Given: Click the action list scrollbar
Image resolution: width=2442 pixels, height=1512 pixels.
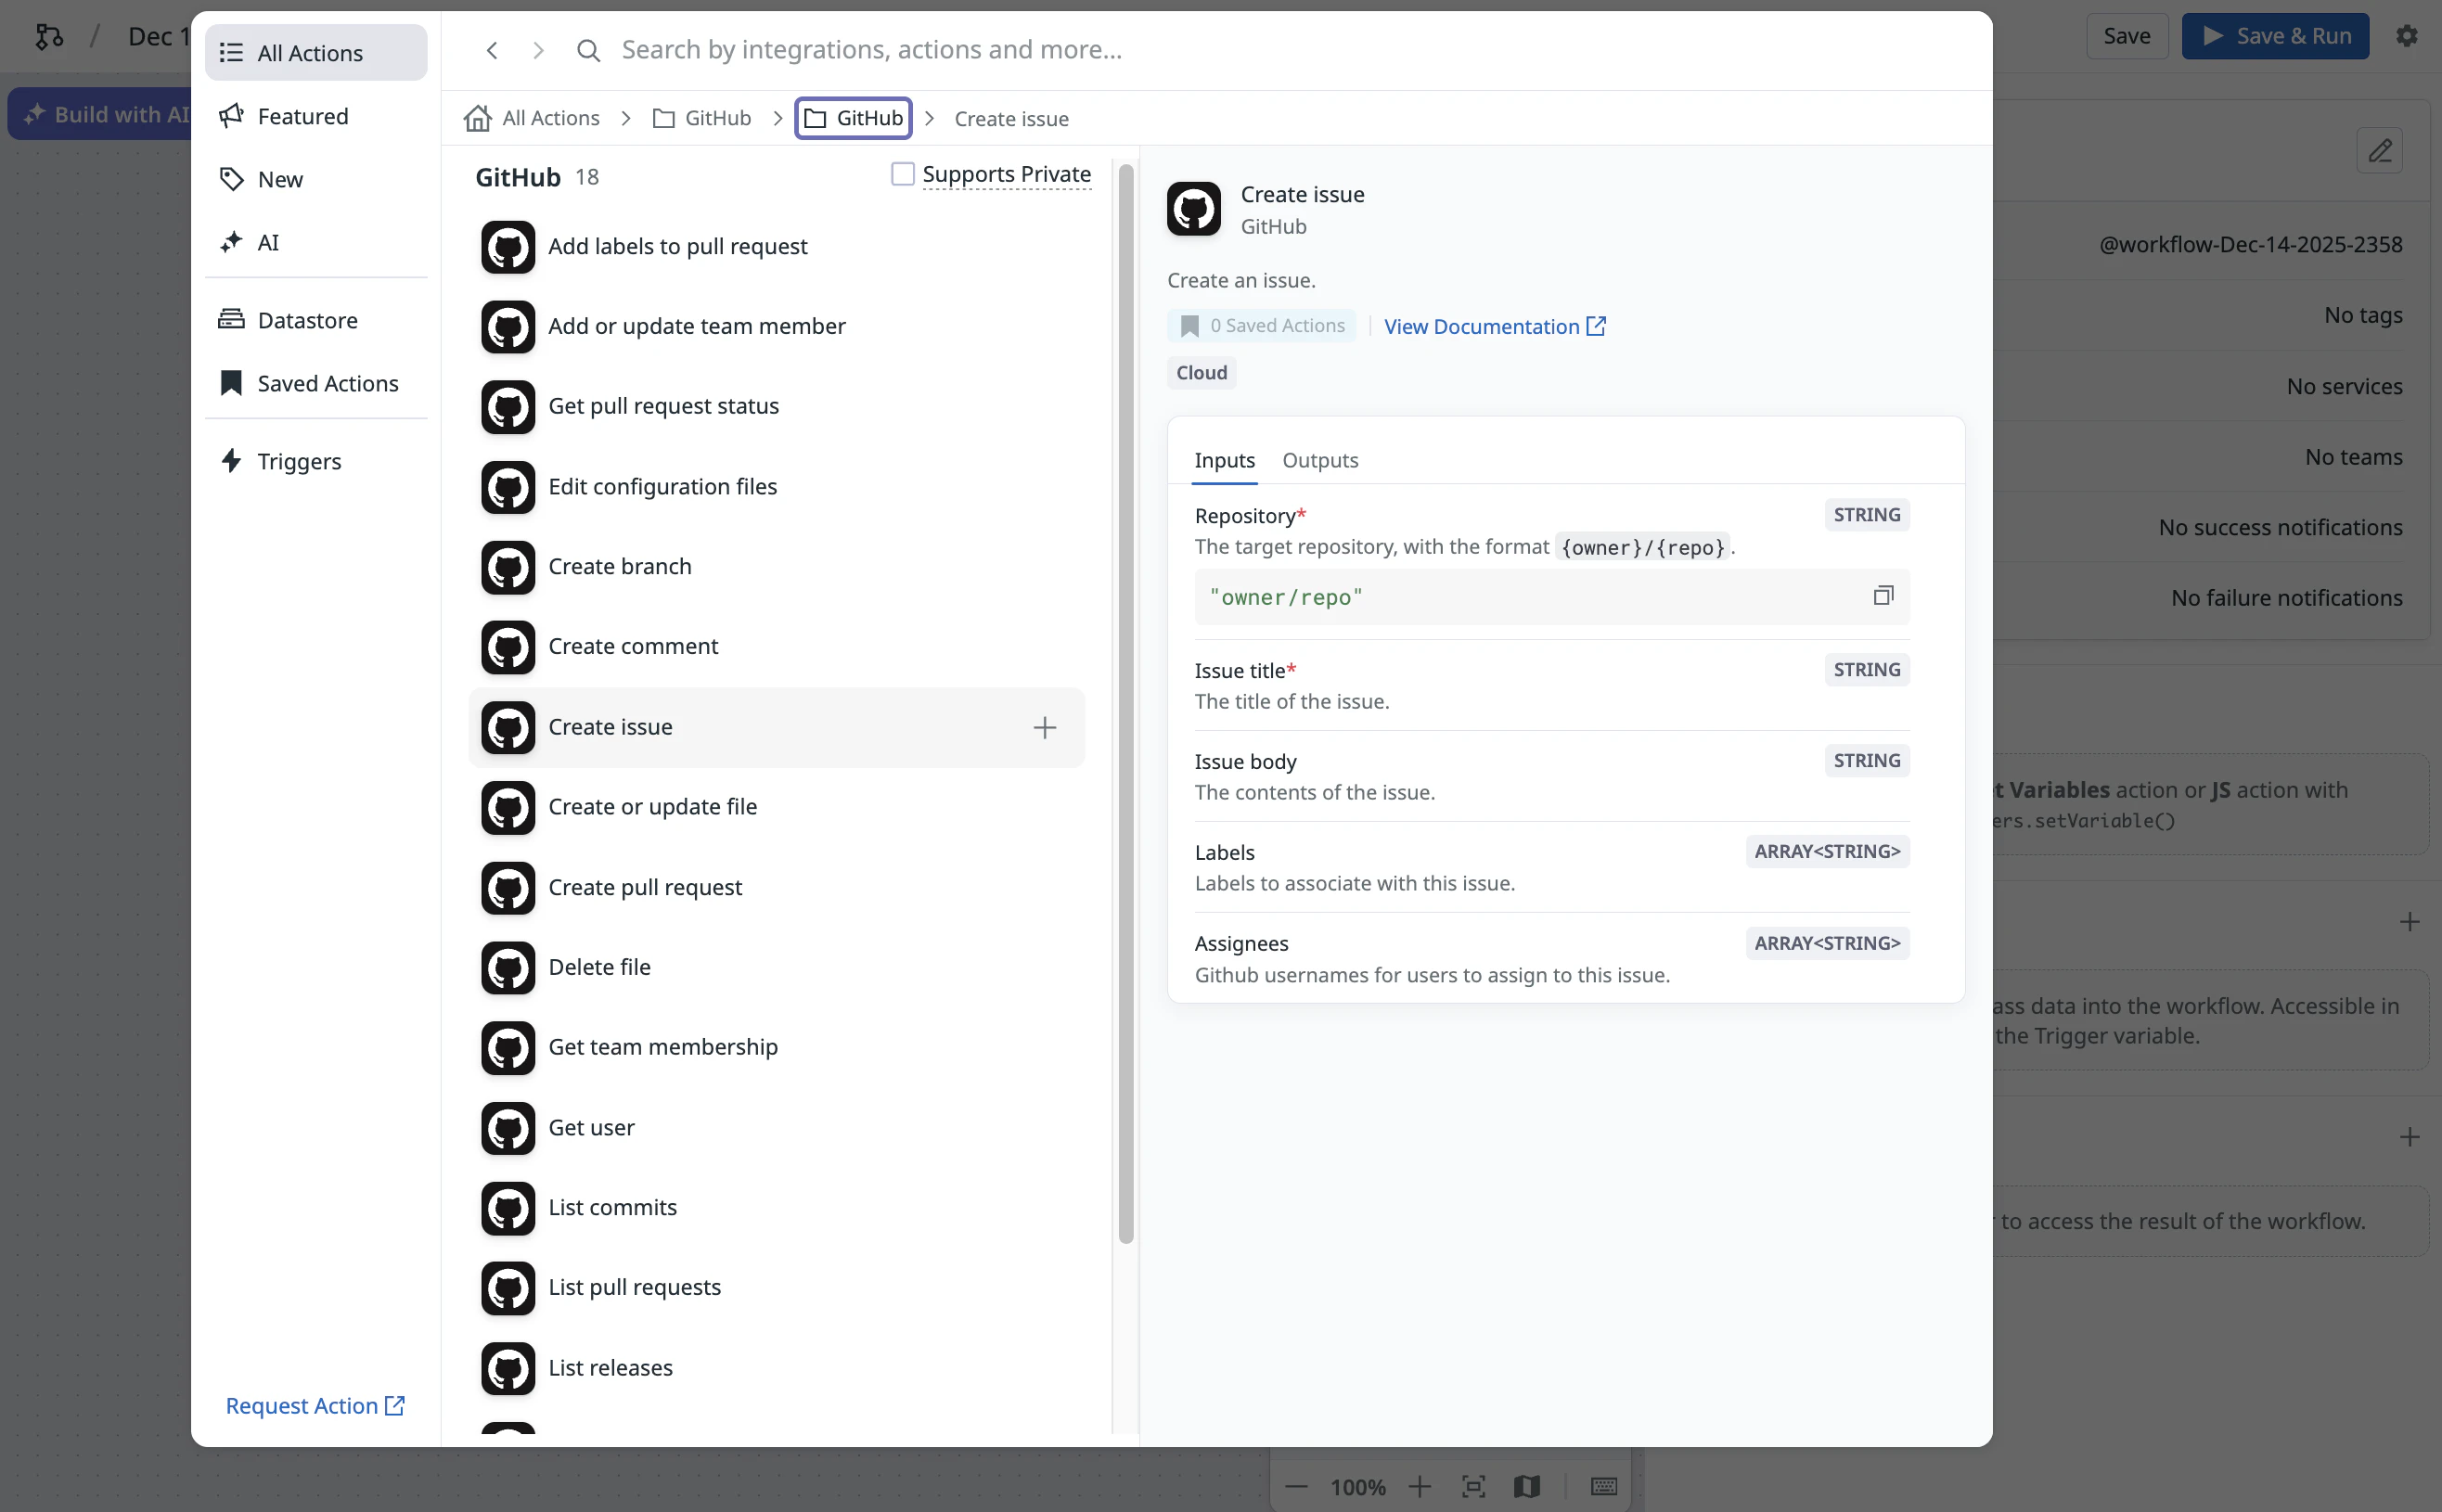Looking at the screenshot, I should [x=1126, y=704].
